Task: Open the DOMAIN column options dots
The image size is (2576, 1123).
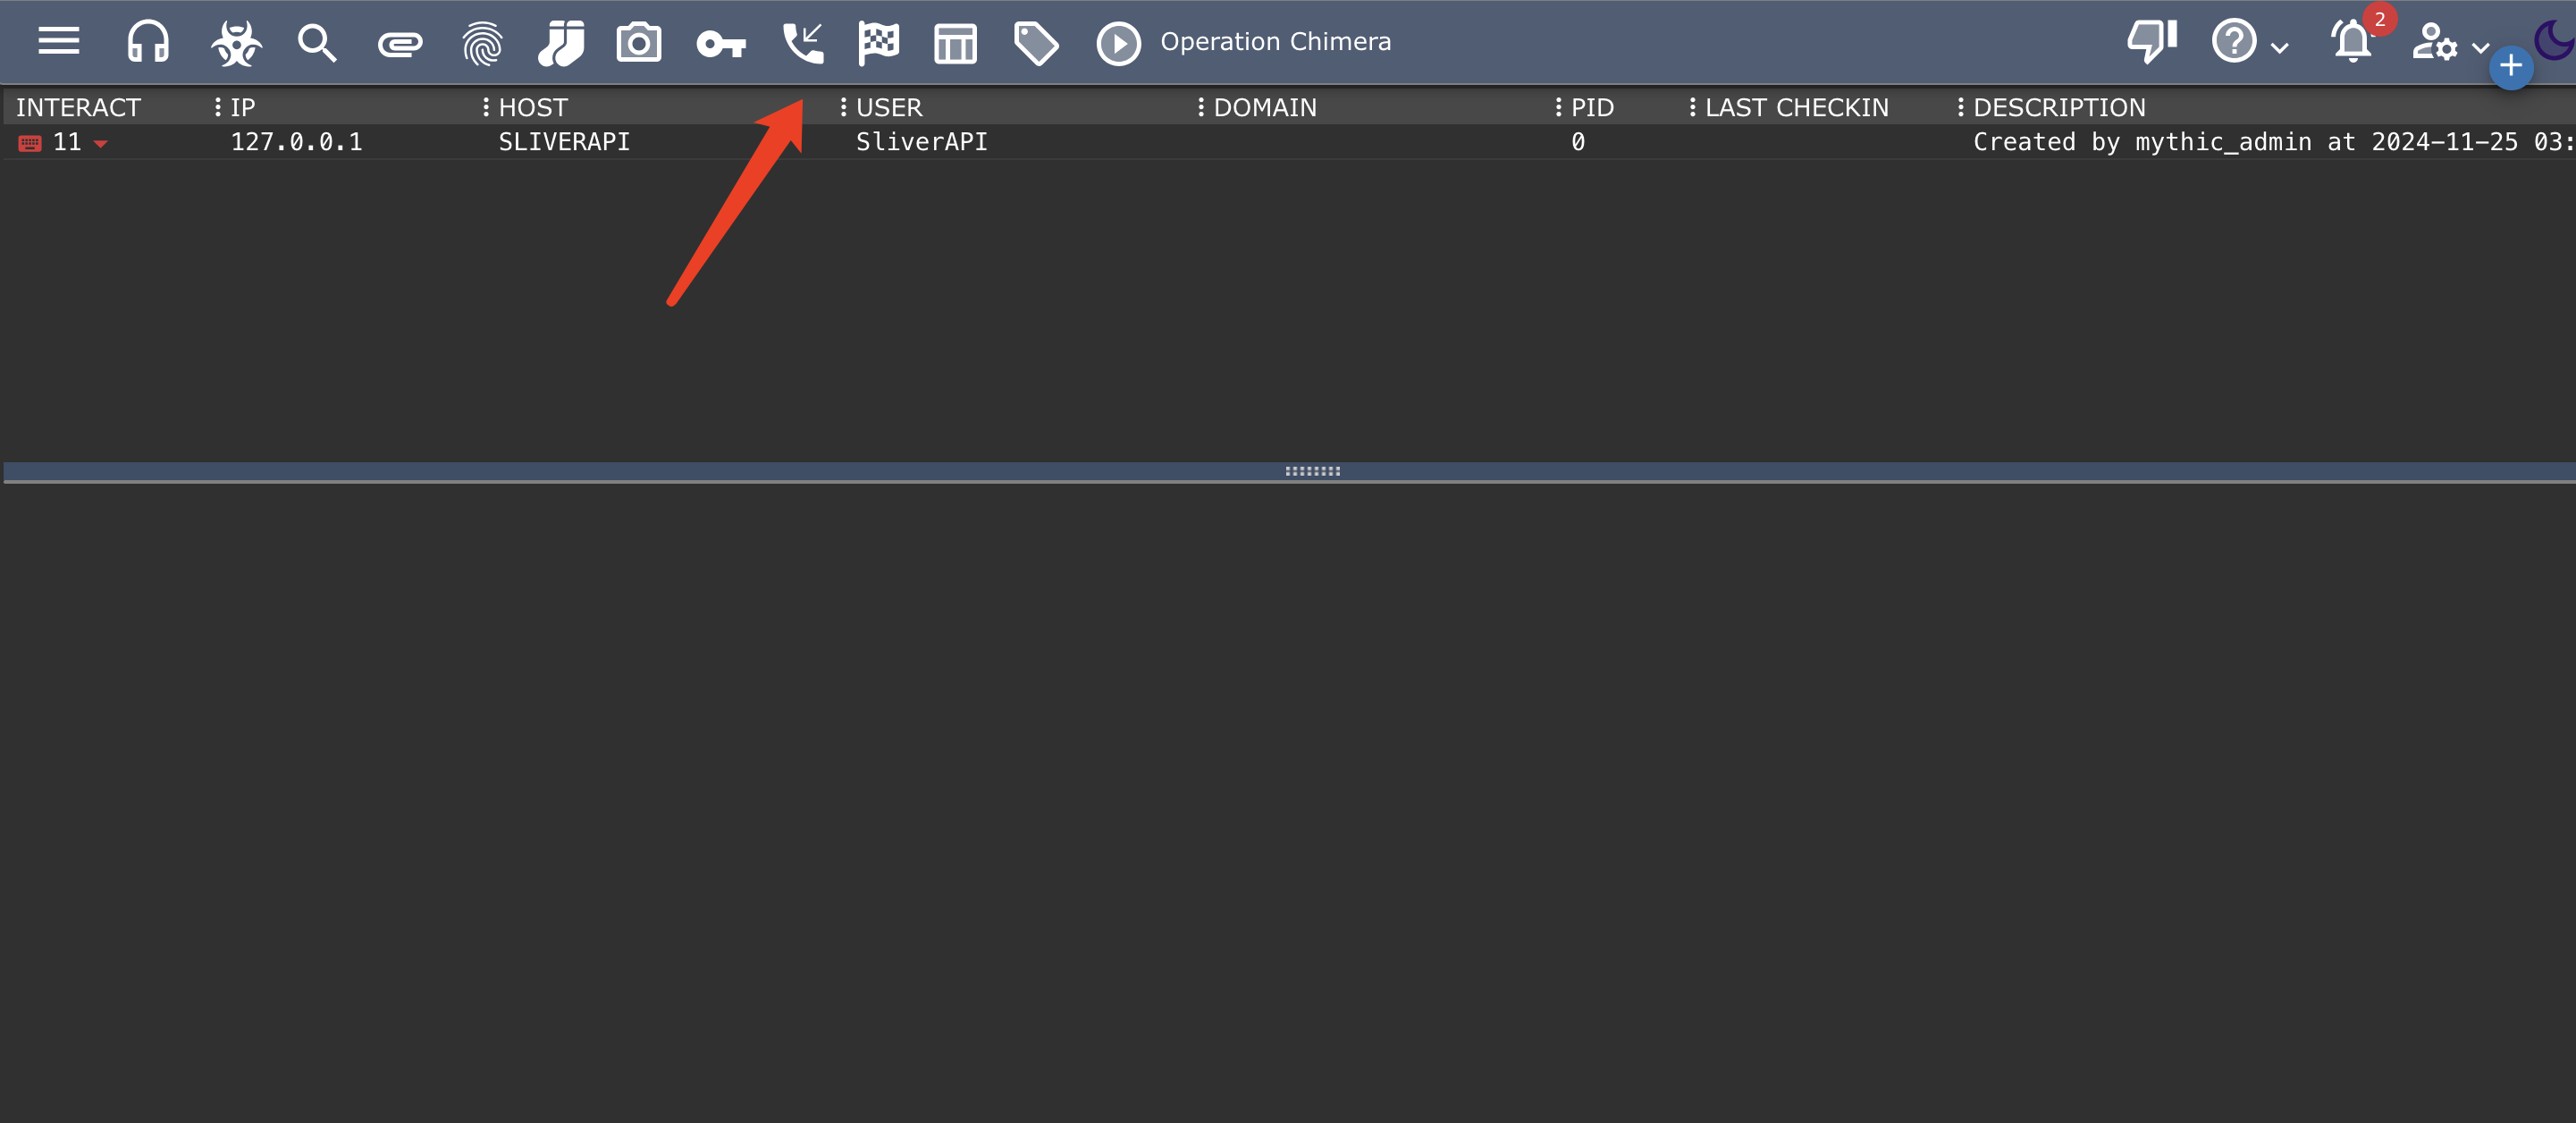Action: (1200, 107)
